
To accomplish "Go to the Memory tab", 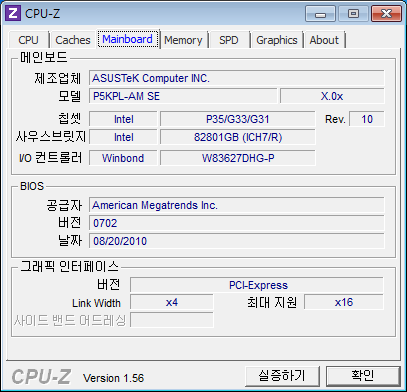I will [x=183, y=40].
